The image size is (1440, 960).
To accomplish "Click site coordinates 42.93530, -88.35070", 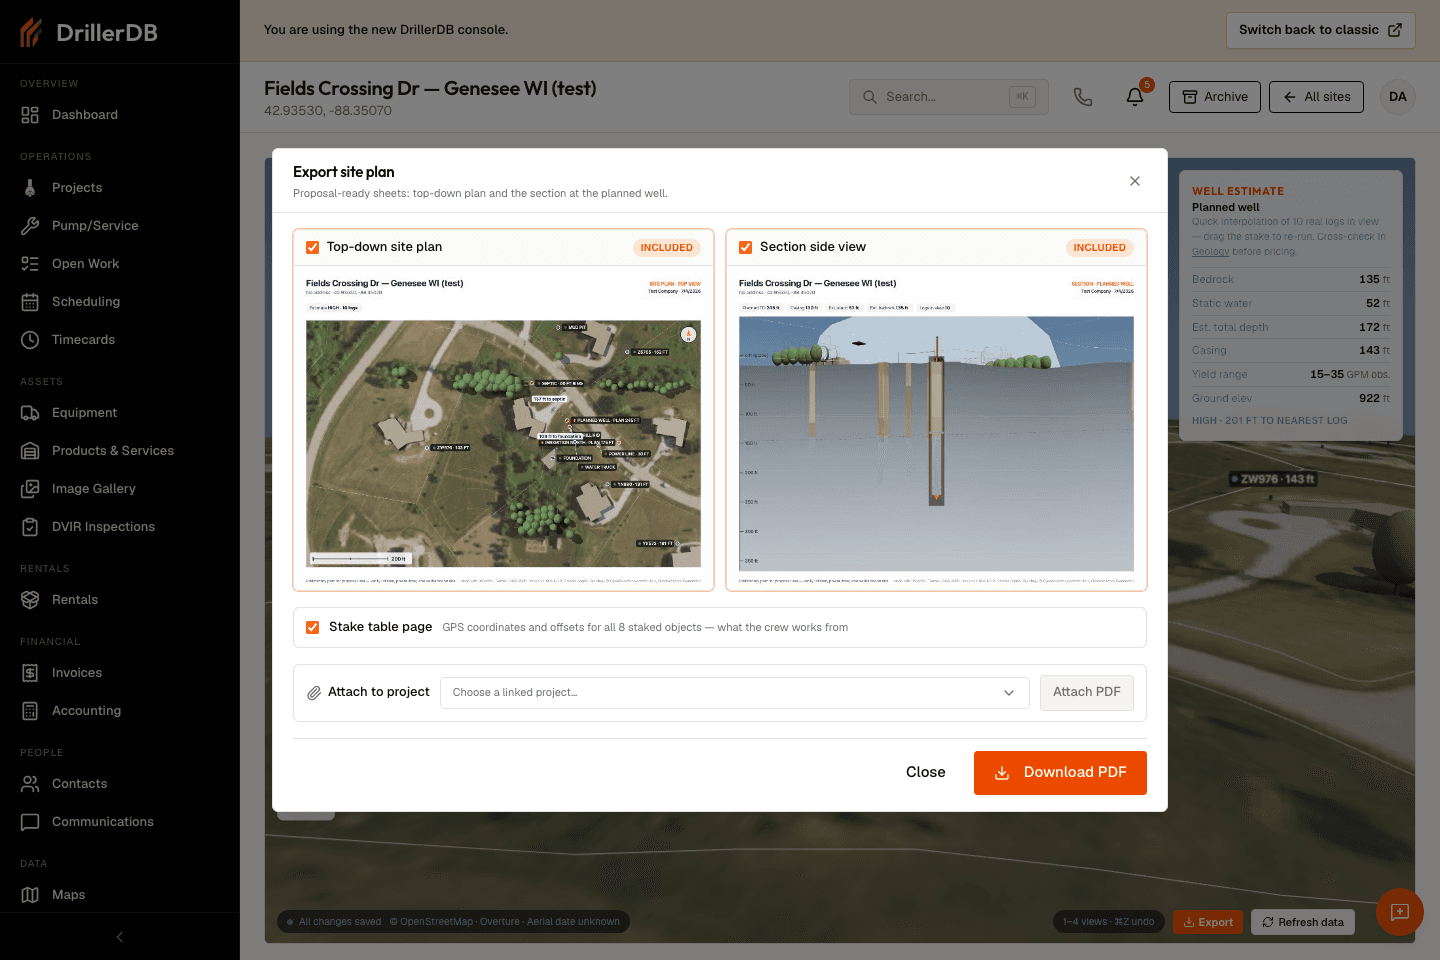I will click(328, 111).
